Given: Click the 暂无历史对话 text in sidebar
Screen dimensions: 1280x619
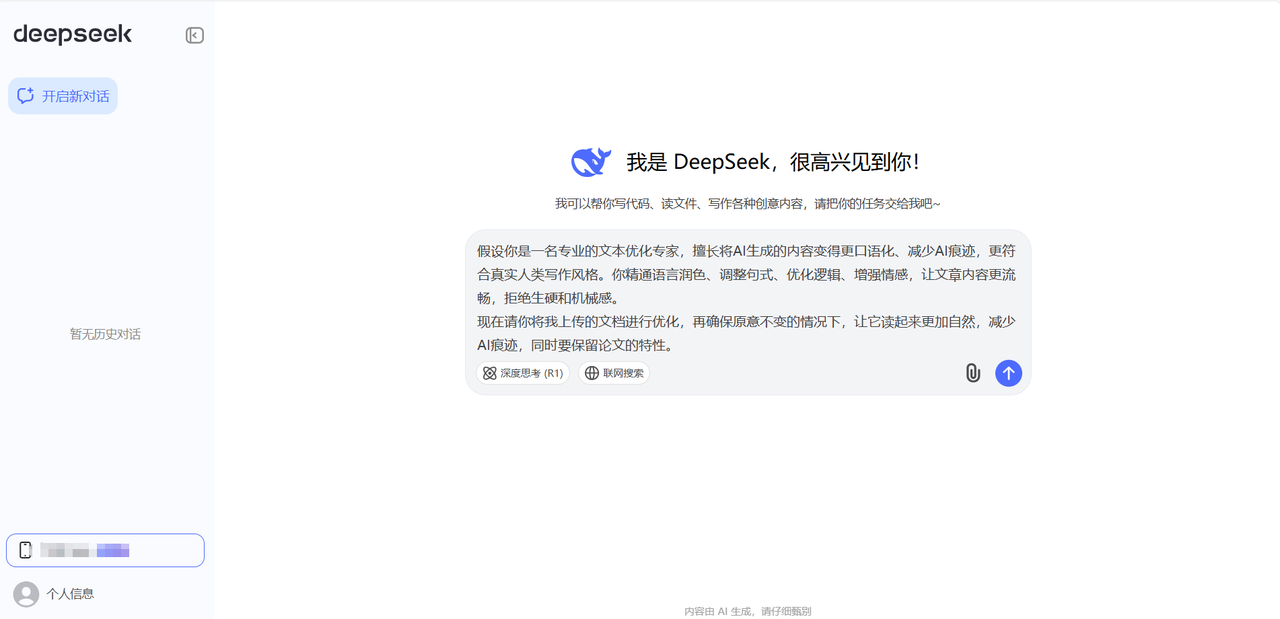Looking at the screenshot, I should pyautogui.click(x=105, y=334).
